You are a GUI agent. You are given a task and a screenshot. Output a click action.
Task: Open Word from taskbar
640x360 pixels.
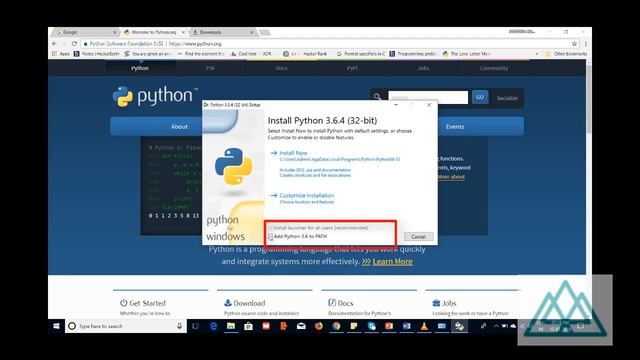(407, 326)
